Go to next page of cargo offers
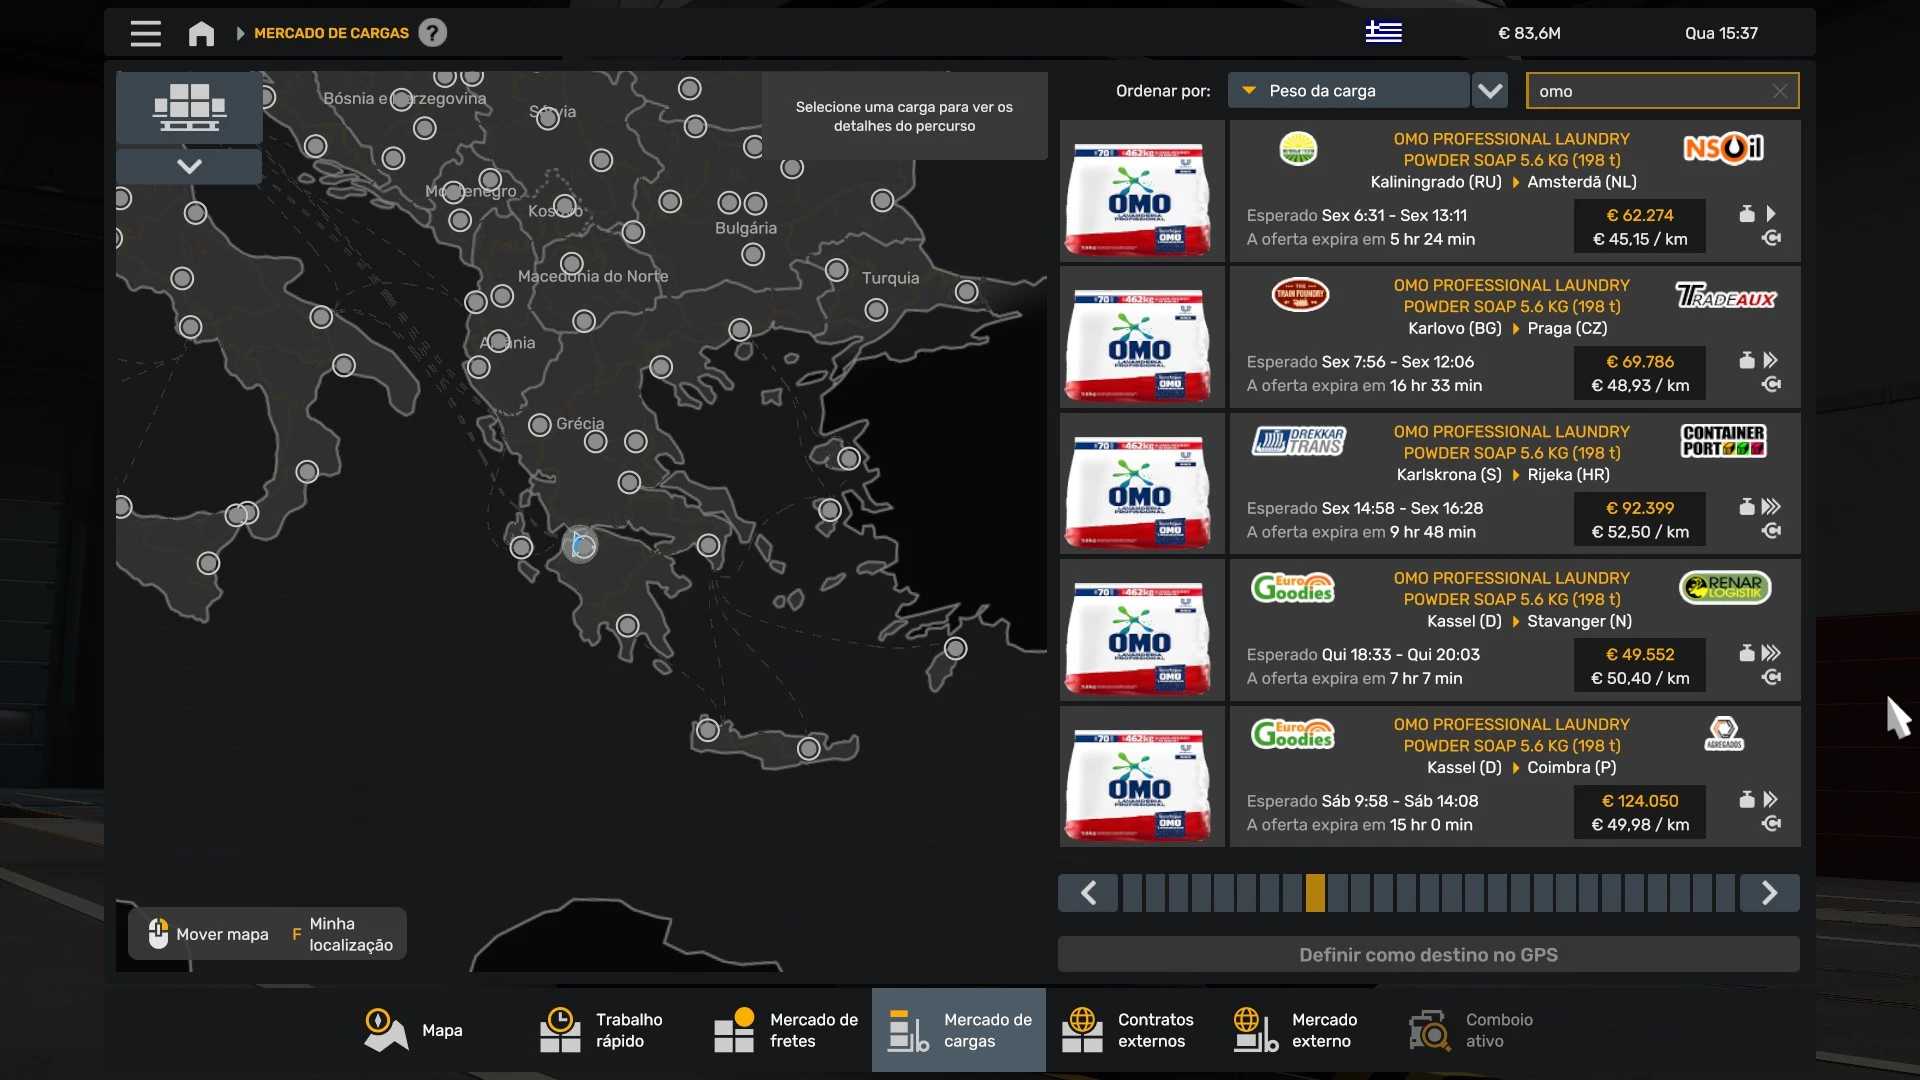Image resolution: width=1920 pixels, height=1080 pixels. [x=1769, y=893]
